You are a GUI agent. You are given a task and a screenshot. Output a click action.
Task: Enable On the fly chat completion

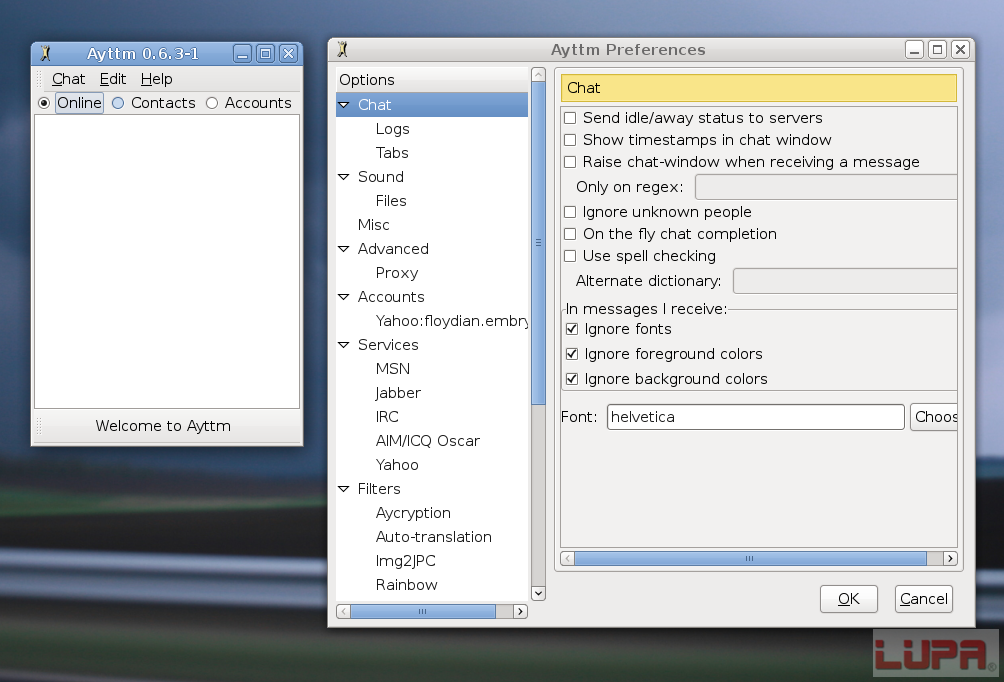click(570, 234)
